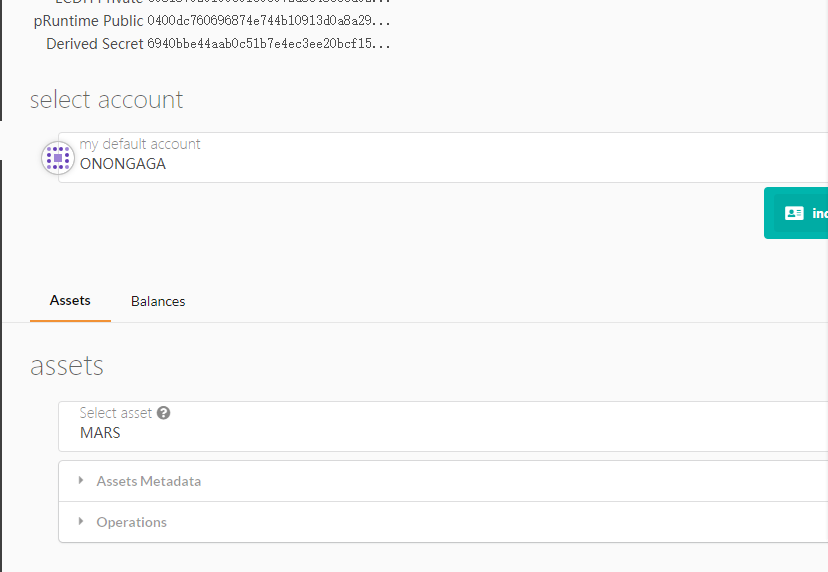
Task: Click the Operations label text
Action: [131, 522]
